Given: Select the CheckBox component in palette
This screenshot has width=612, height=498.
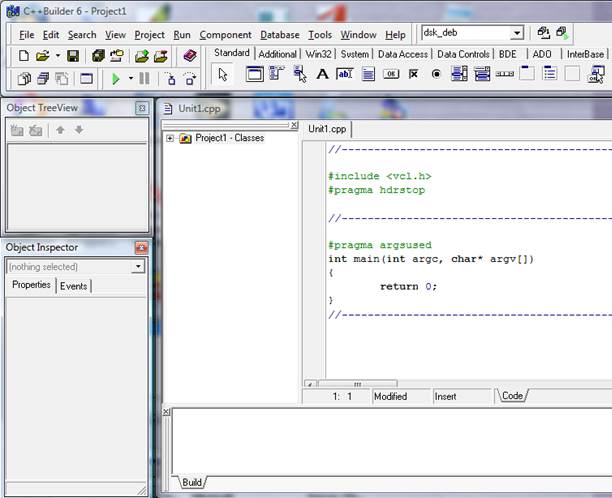Looking at the screenshot, I should [x=413, y=74].
